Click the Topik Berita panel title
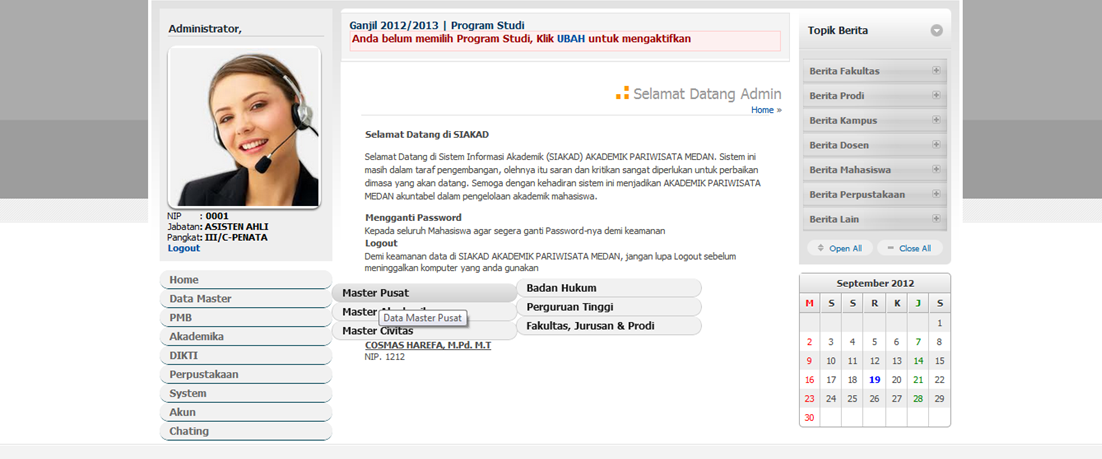This screenshot has height=459, width=1102. click(x=838, y=31)
